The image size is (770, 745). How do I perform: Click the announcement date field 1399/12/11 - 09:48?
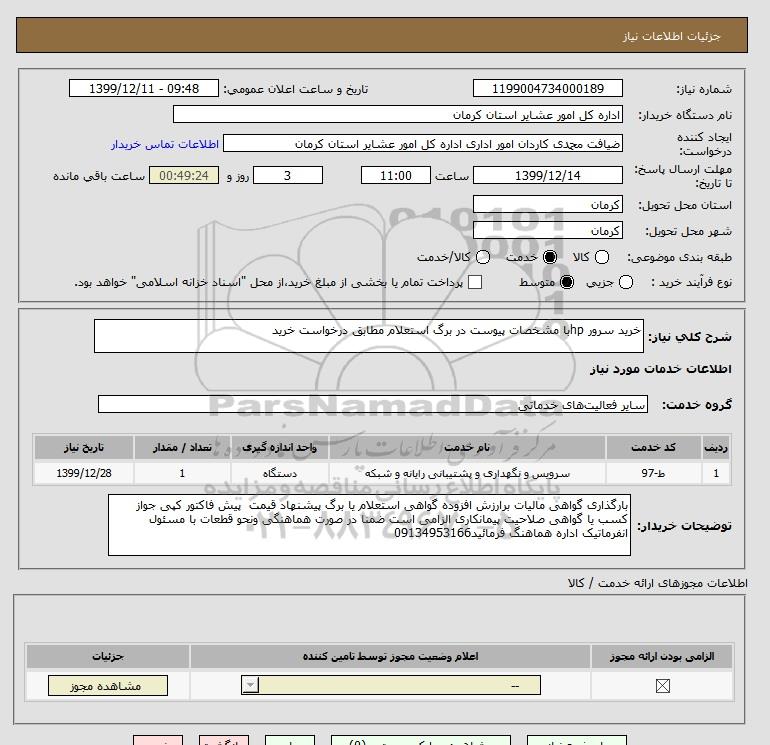point(144,88)
